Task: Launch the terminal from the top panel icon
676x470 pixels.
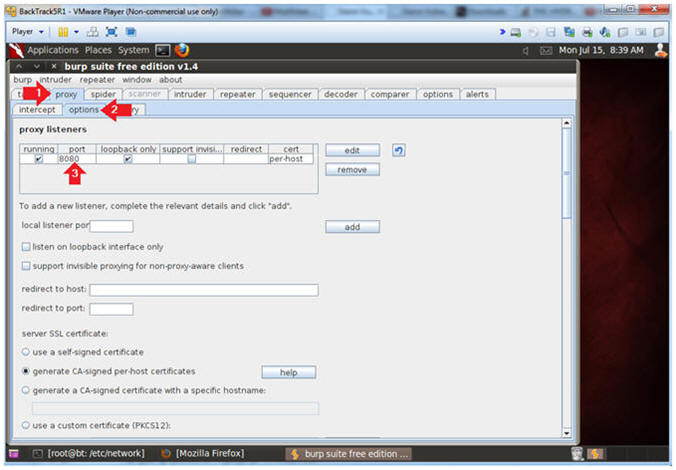Action: pos(163,51)
